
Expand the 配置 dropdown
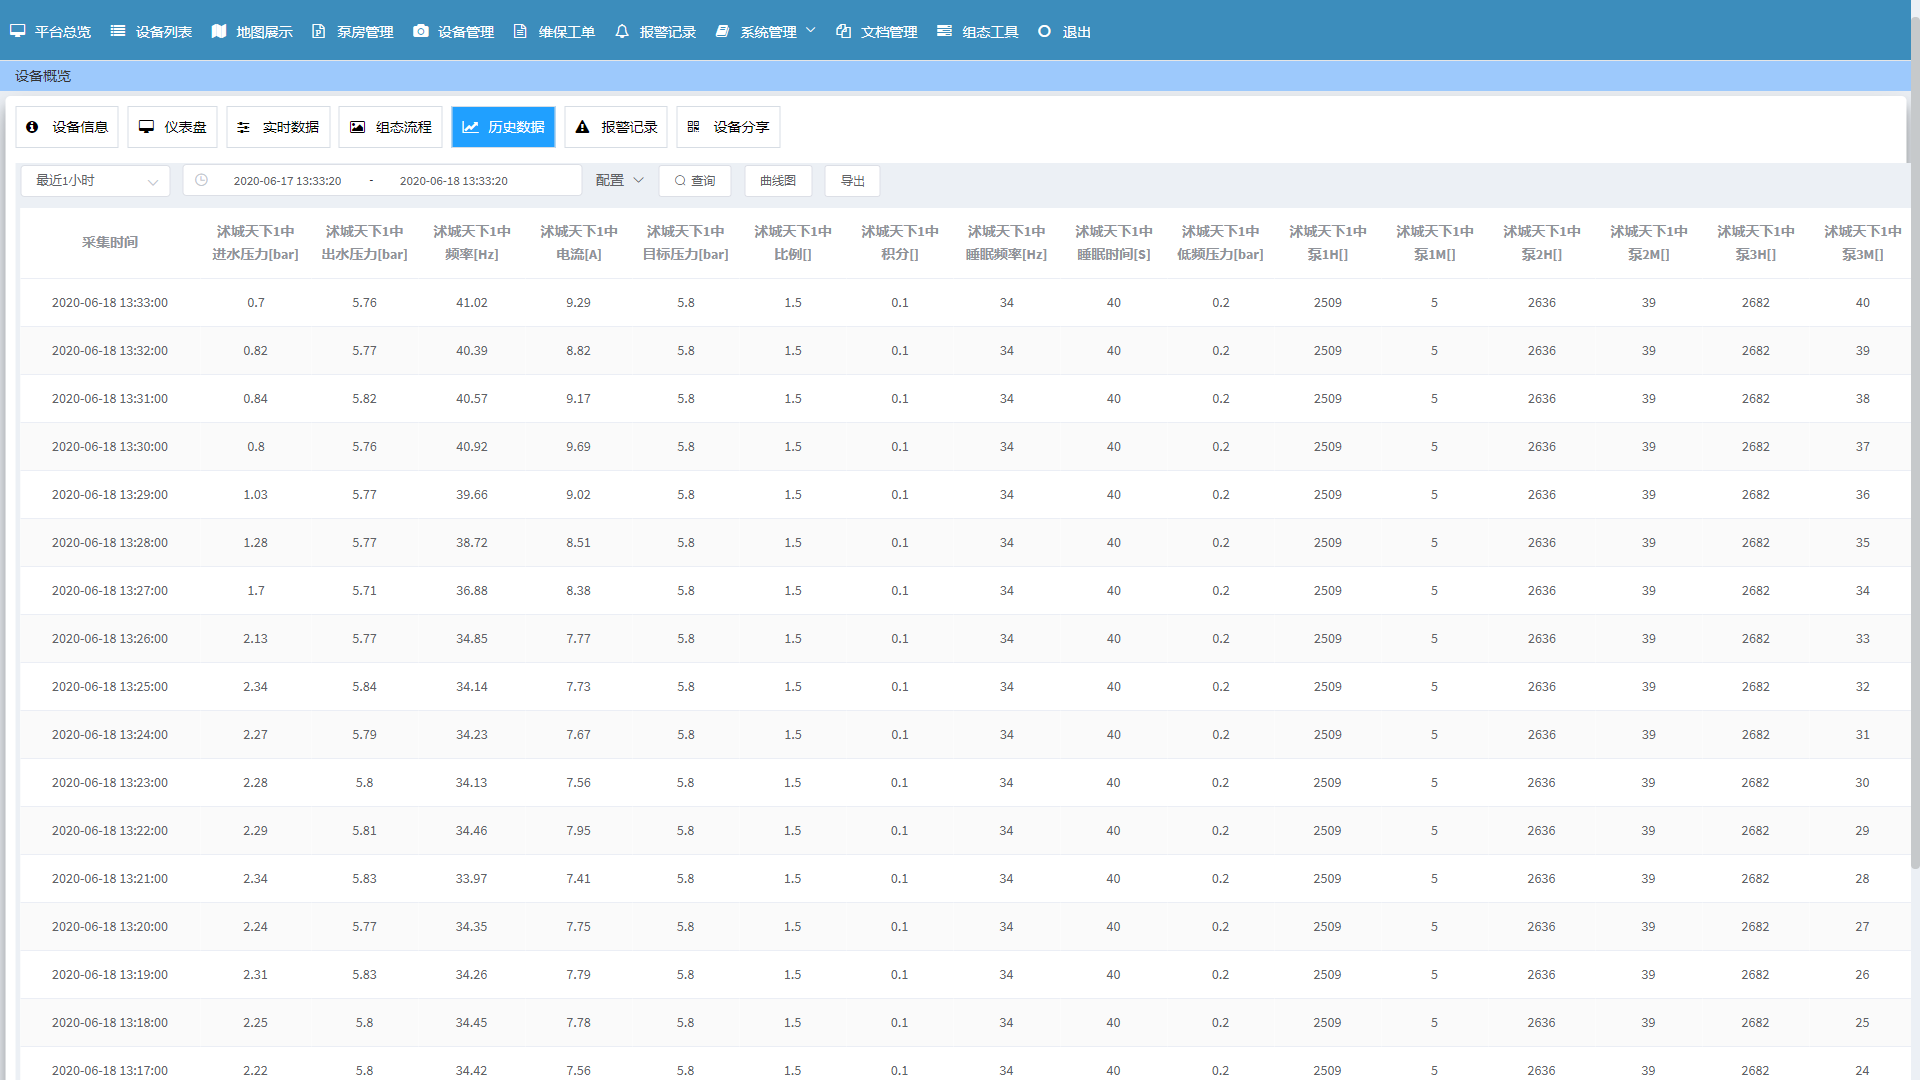(x=619, y=180)
